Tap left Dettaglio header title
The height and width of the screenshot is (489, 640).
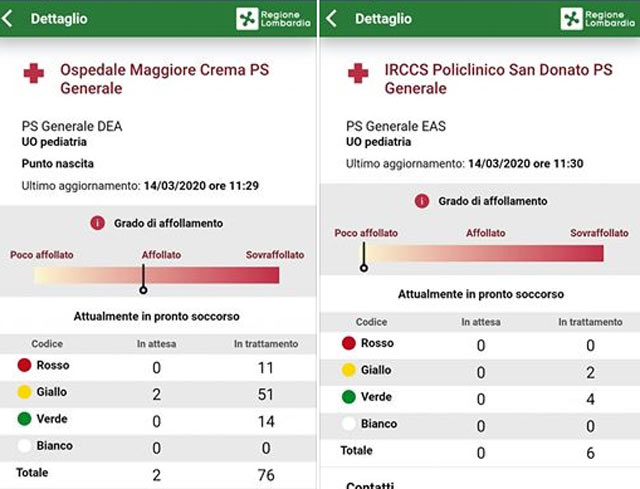tap(59, 18)
